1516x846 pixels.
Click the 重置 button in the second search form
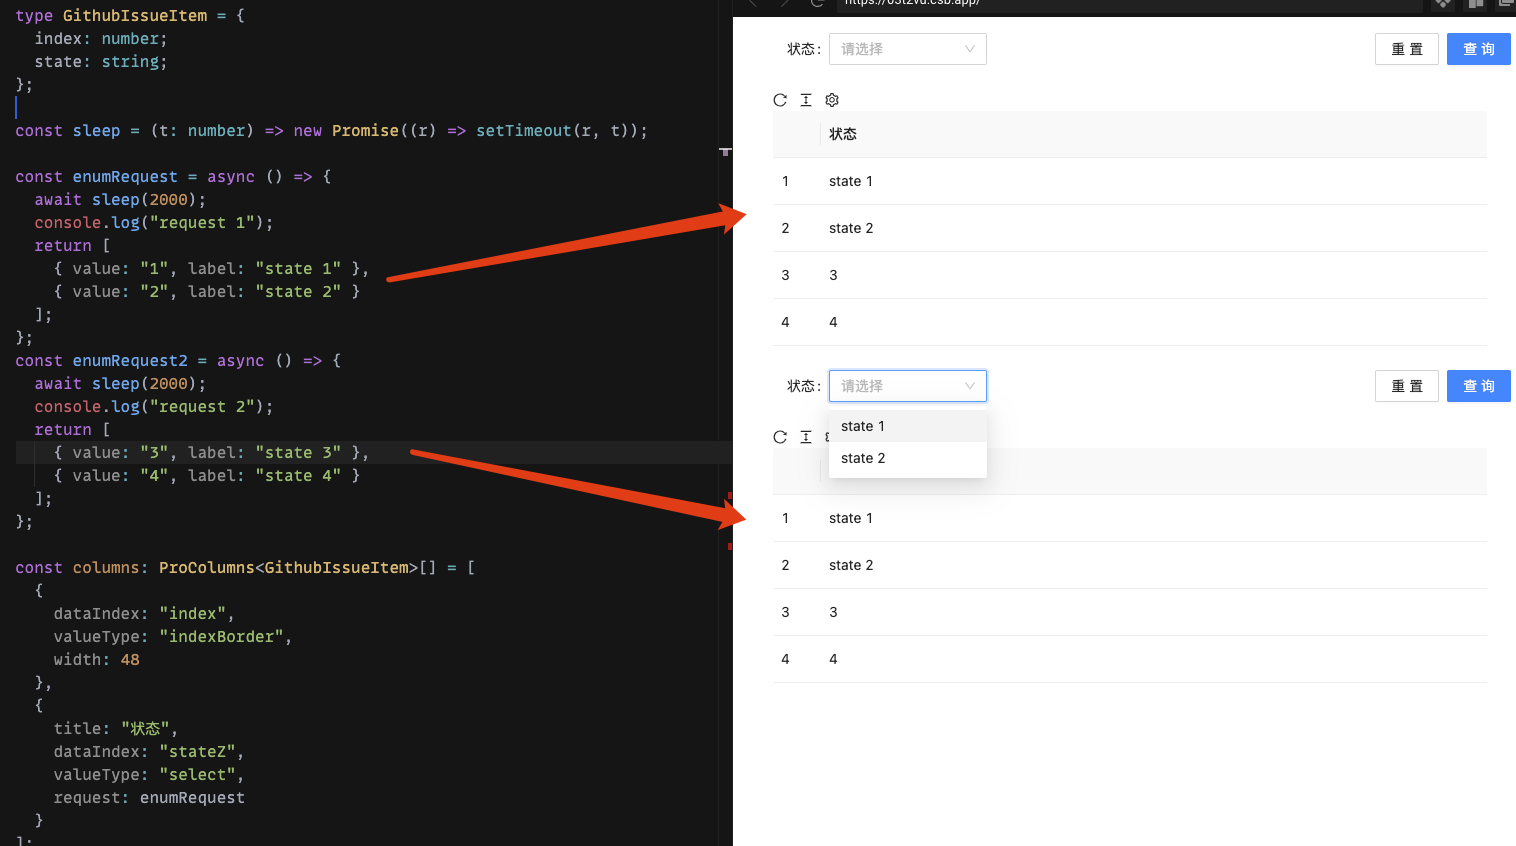tap(1406, 385)
